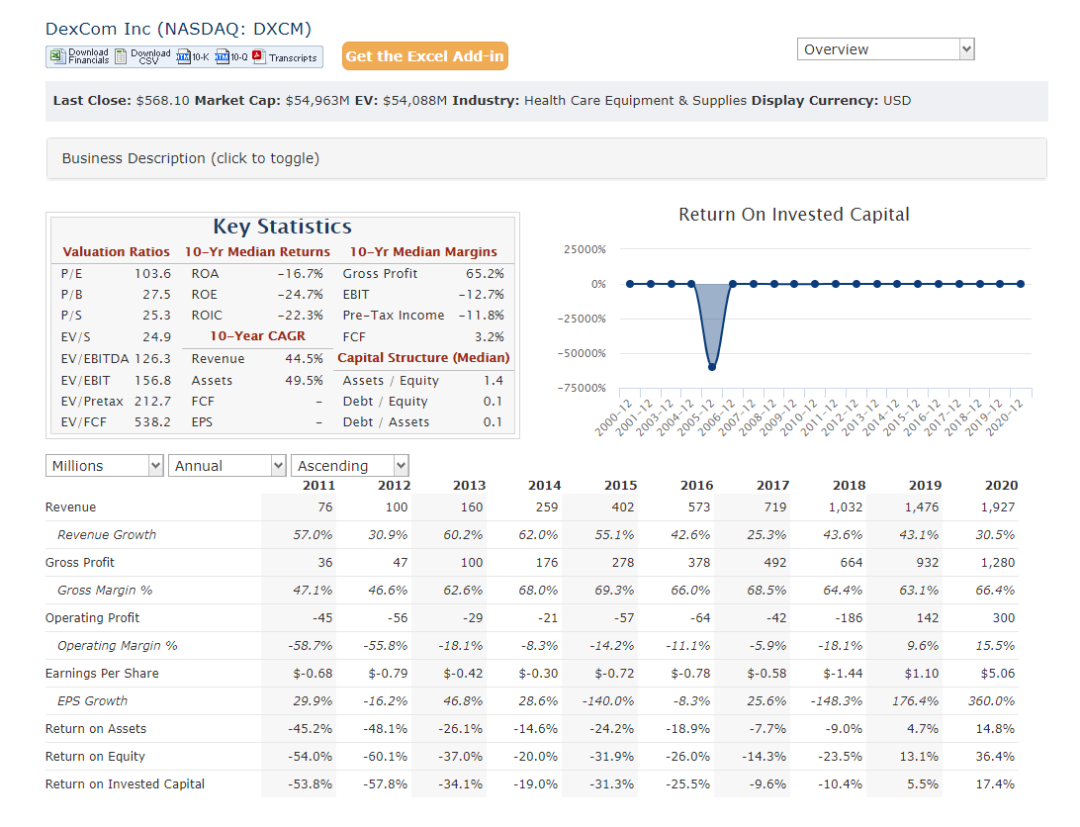This screenshot has height=827, width=1080.
Task: Click the 2006-12 low point on ROIC chart
Action: [712, 367]
